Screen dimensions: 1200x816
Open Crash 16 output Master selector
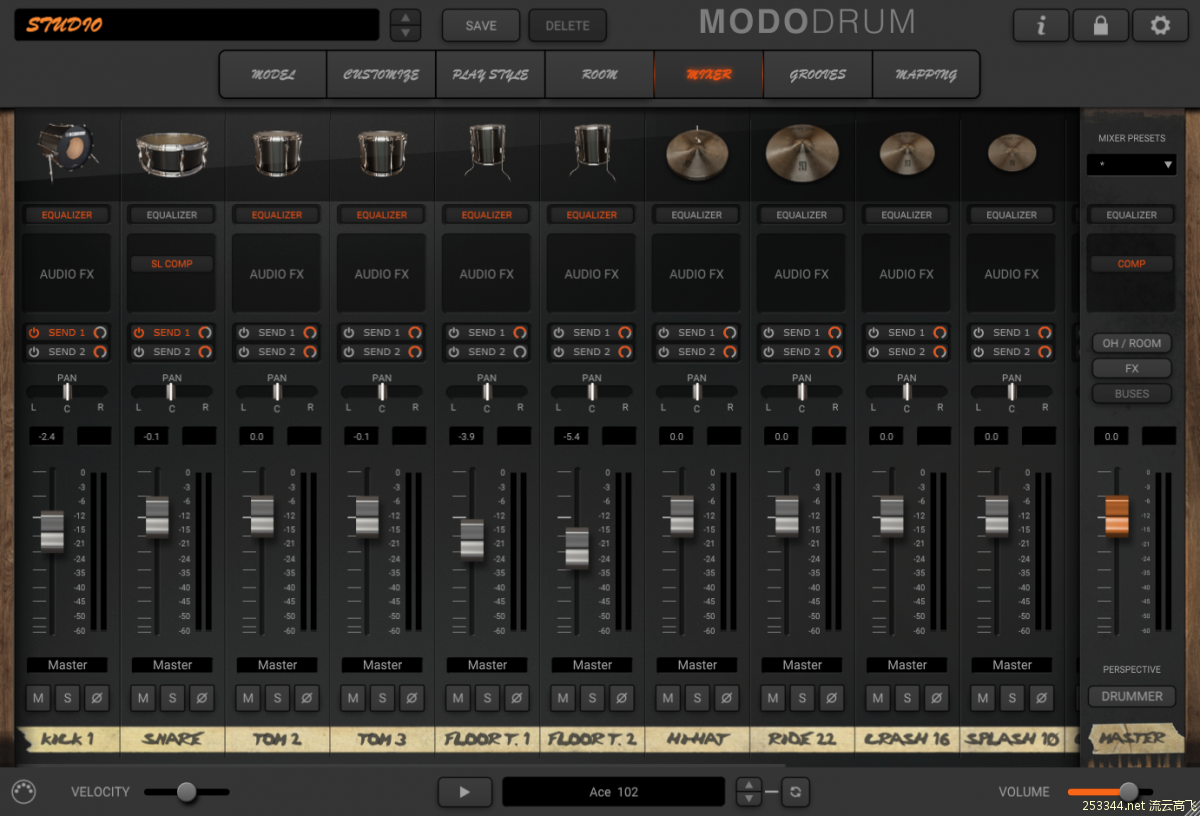tap(907, 665)
